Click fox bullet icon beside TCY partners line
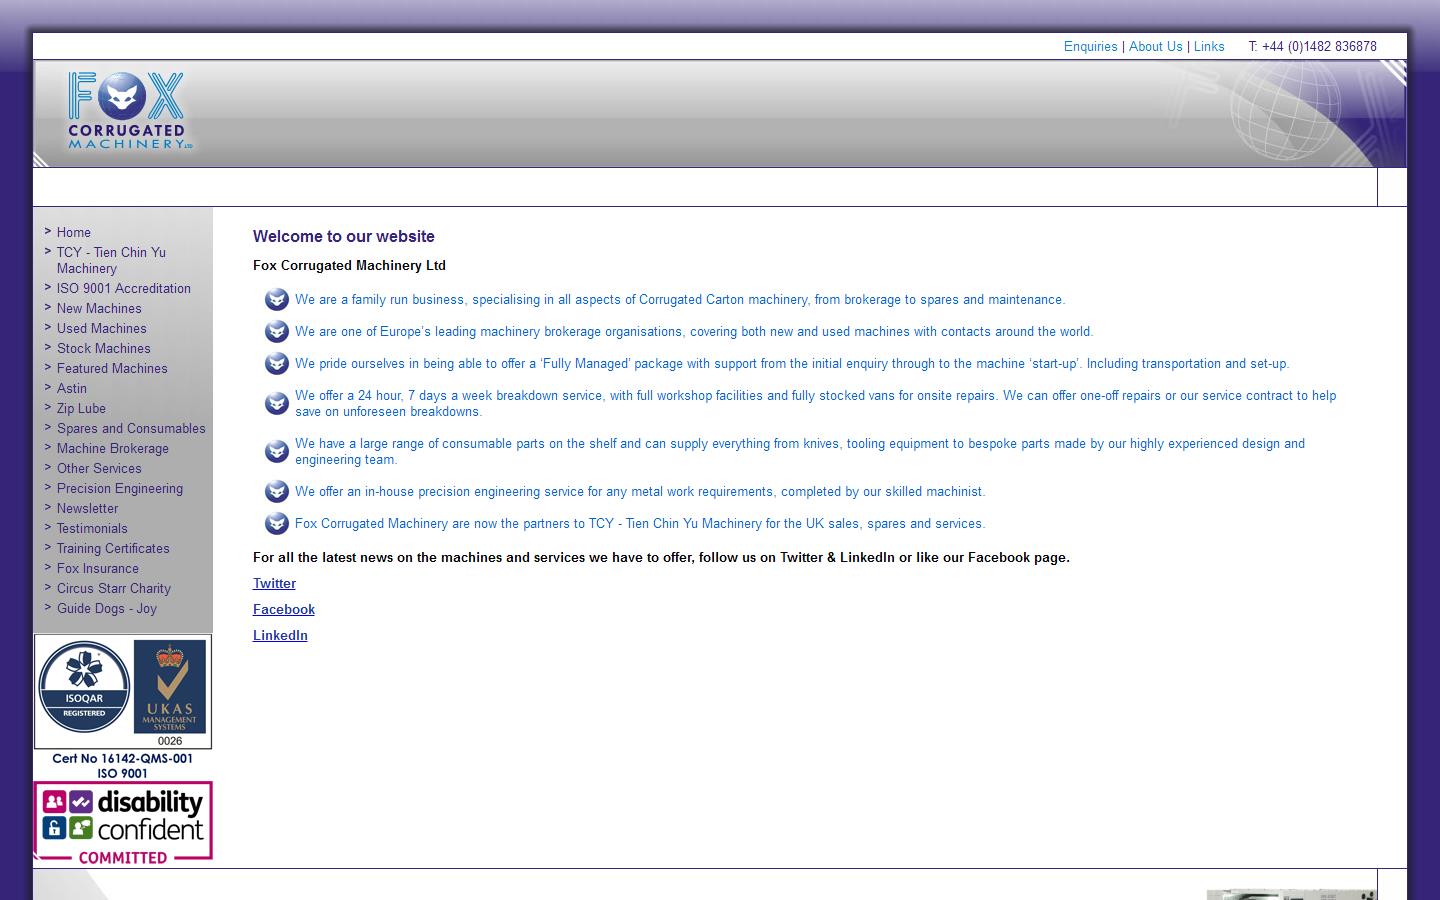This screenshot has height=900, width=1440. 276,524
